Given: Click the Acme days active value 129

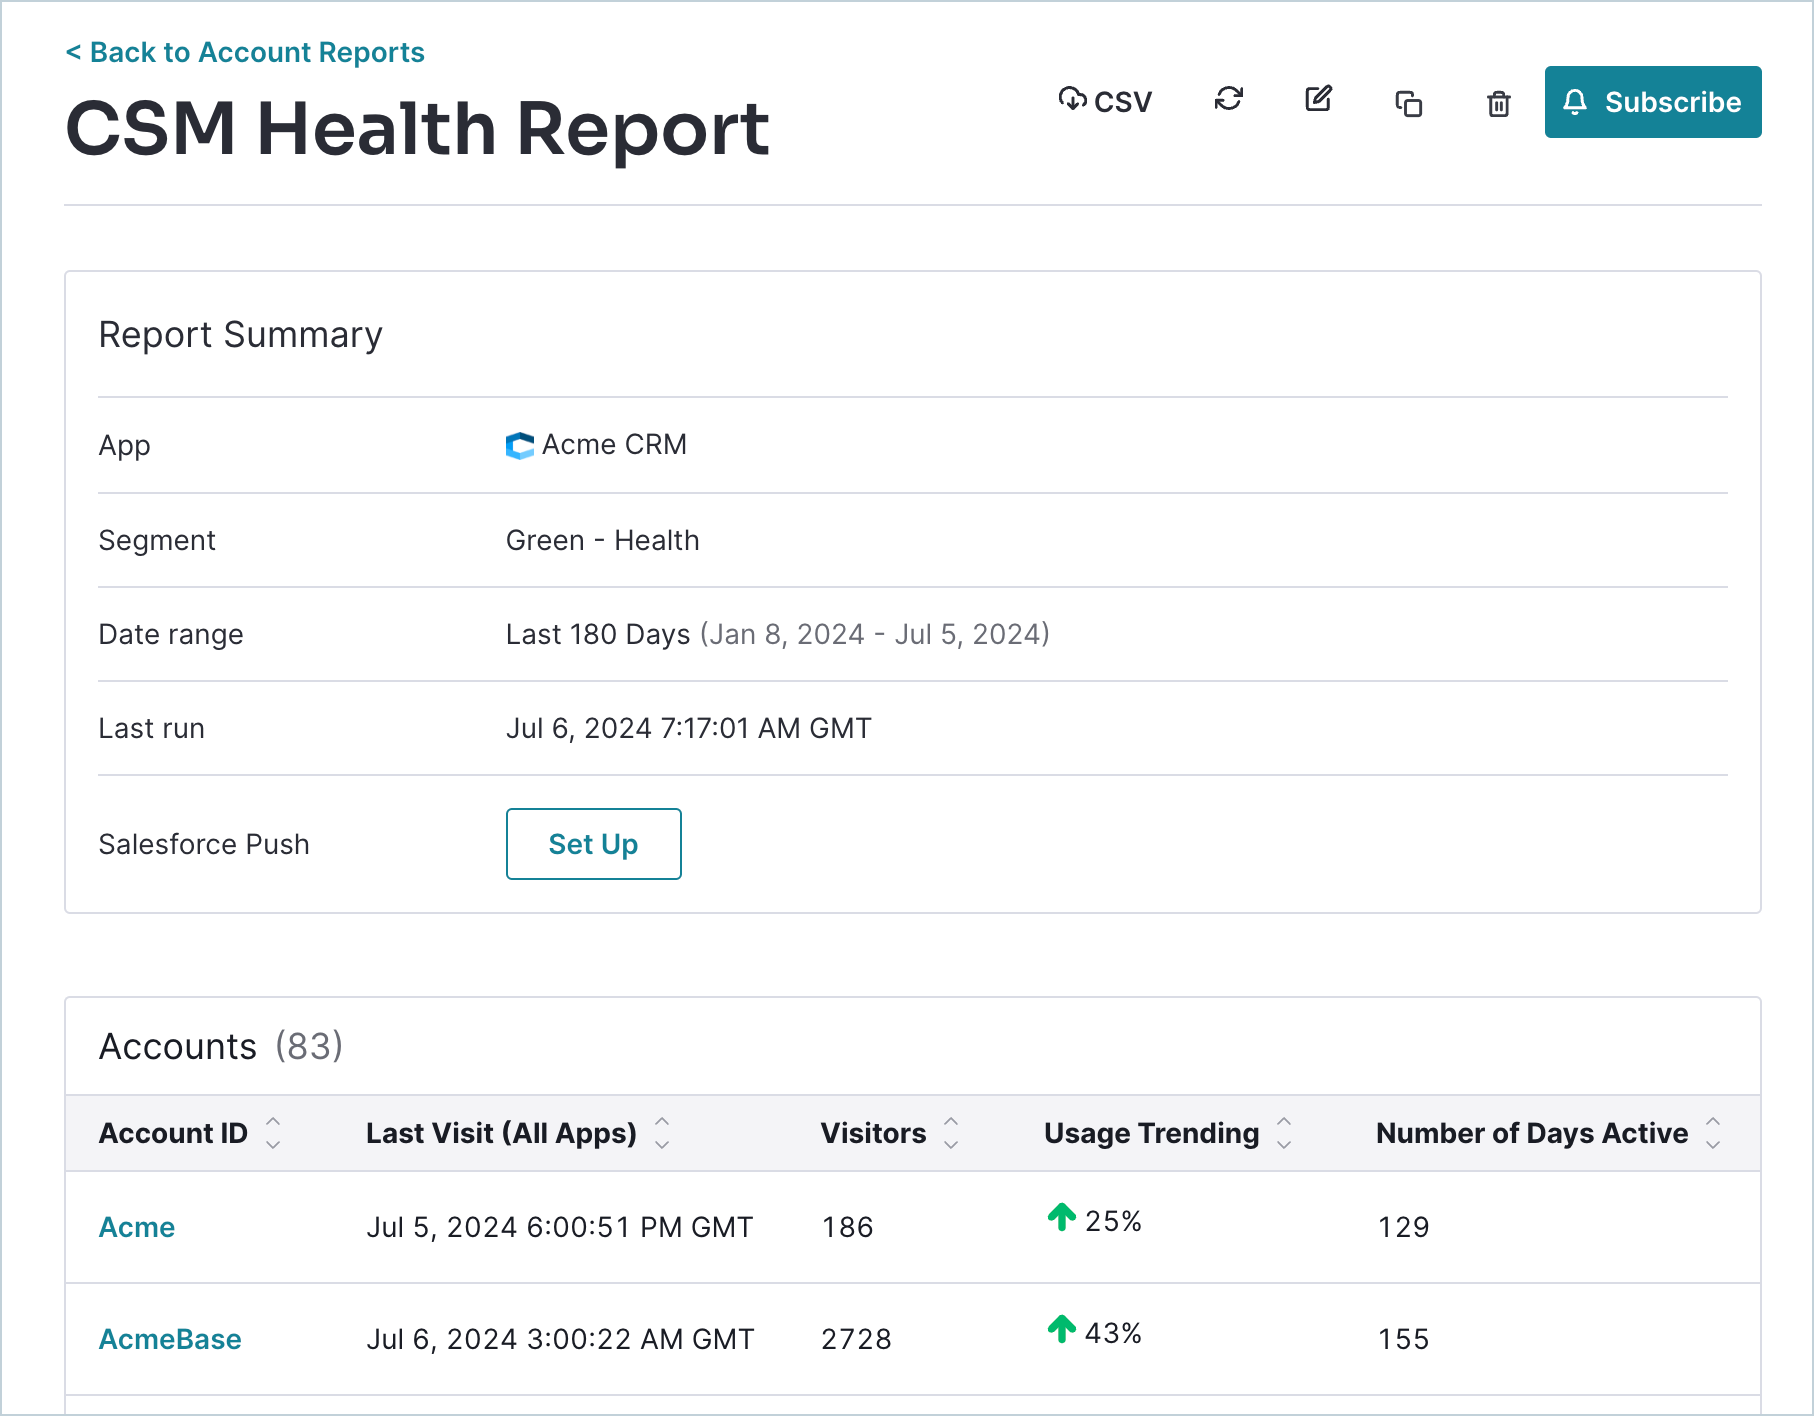Looking at the screenshot, I should 1404,1227.
